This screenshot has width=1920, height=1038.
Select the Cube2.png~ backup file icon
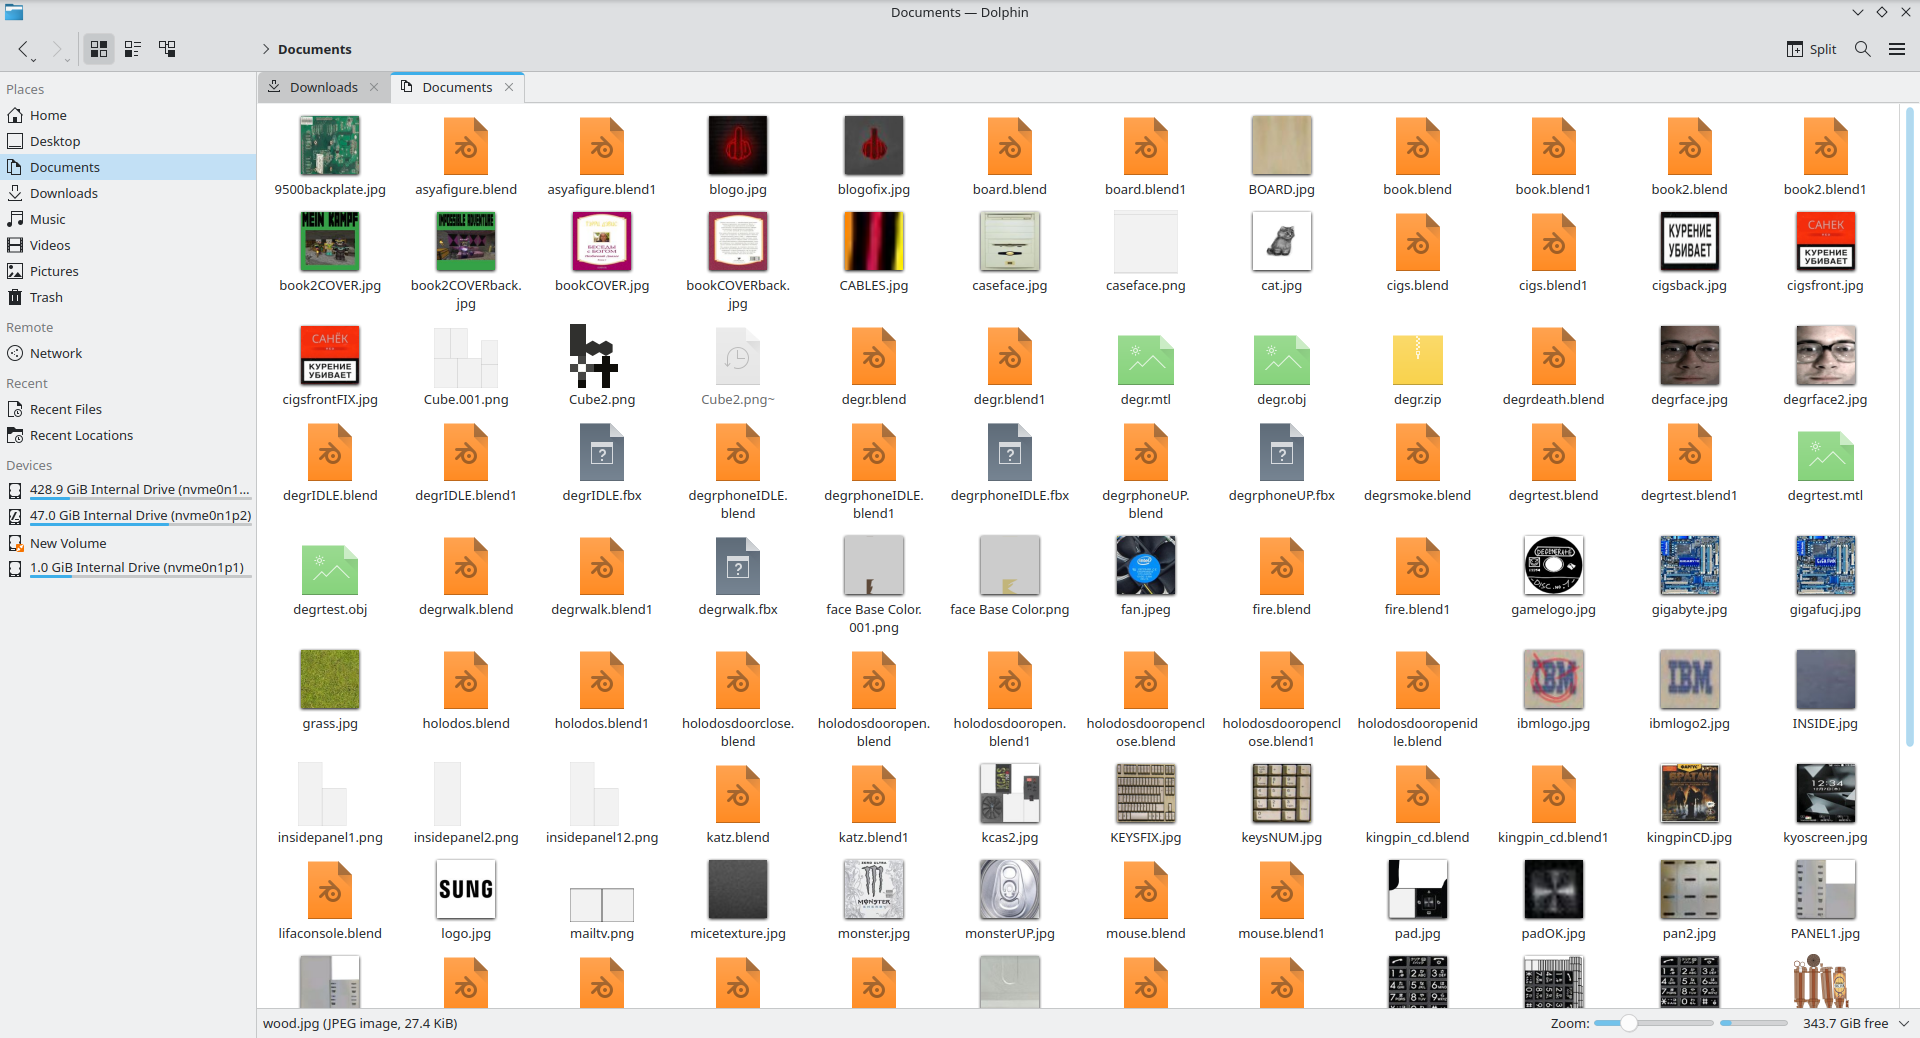point(738,356)
